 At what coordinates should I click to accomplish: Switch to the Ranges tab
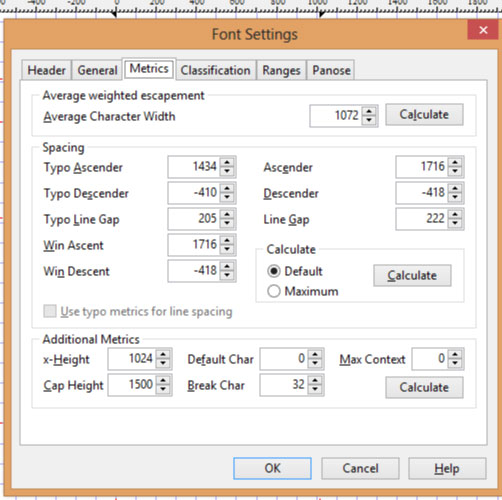281,70
